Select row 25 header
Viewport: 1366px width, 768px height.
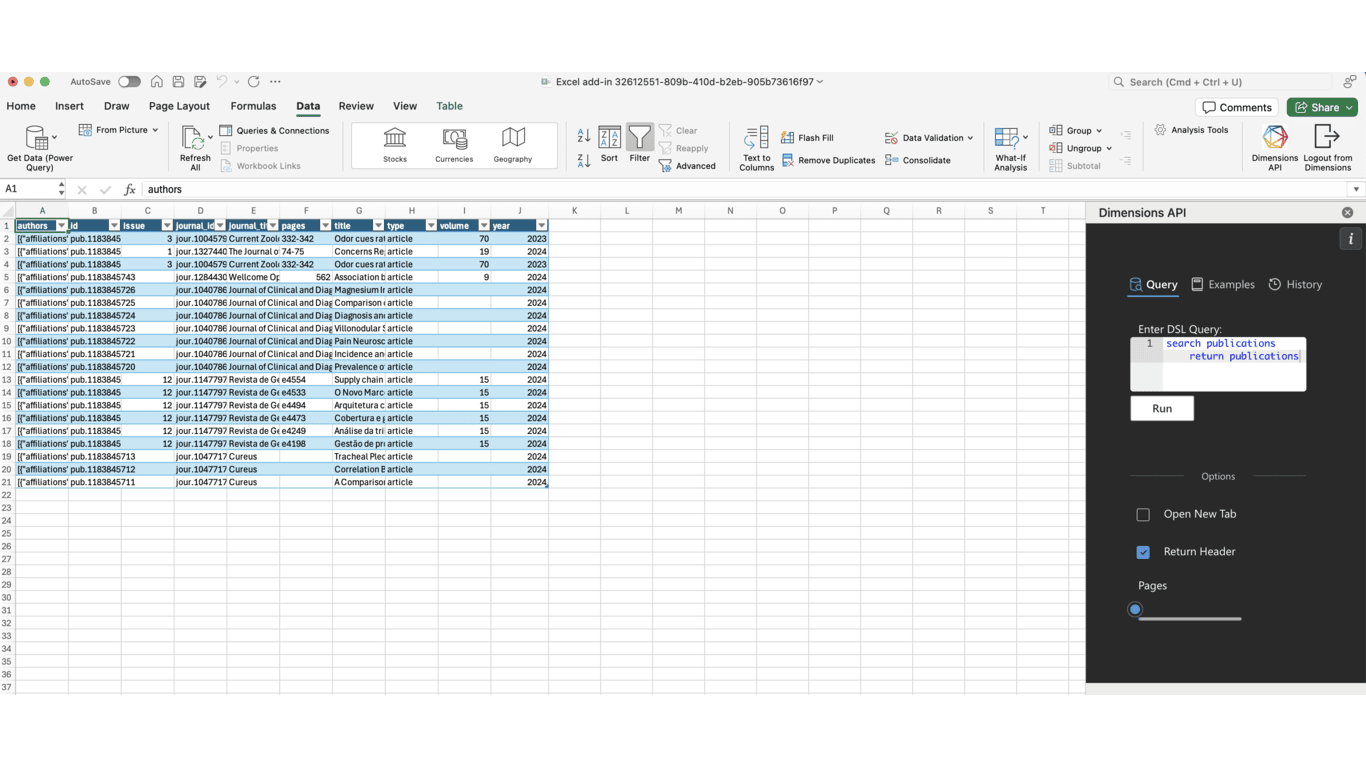[x=7, y=534]
